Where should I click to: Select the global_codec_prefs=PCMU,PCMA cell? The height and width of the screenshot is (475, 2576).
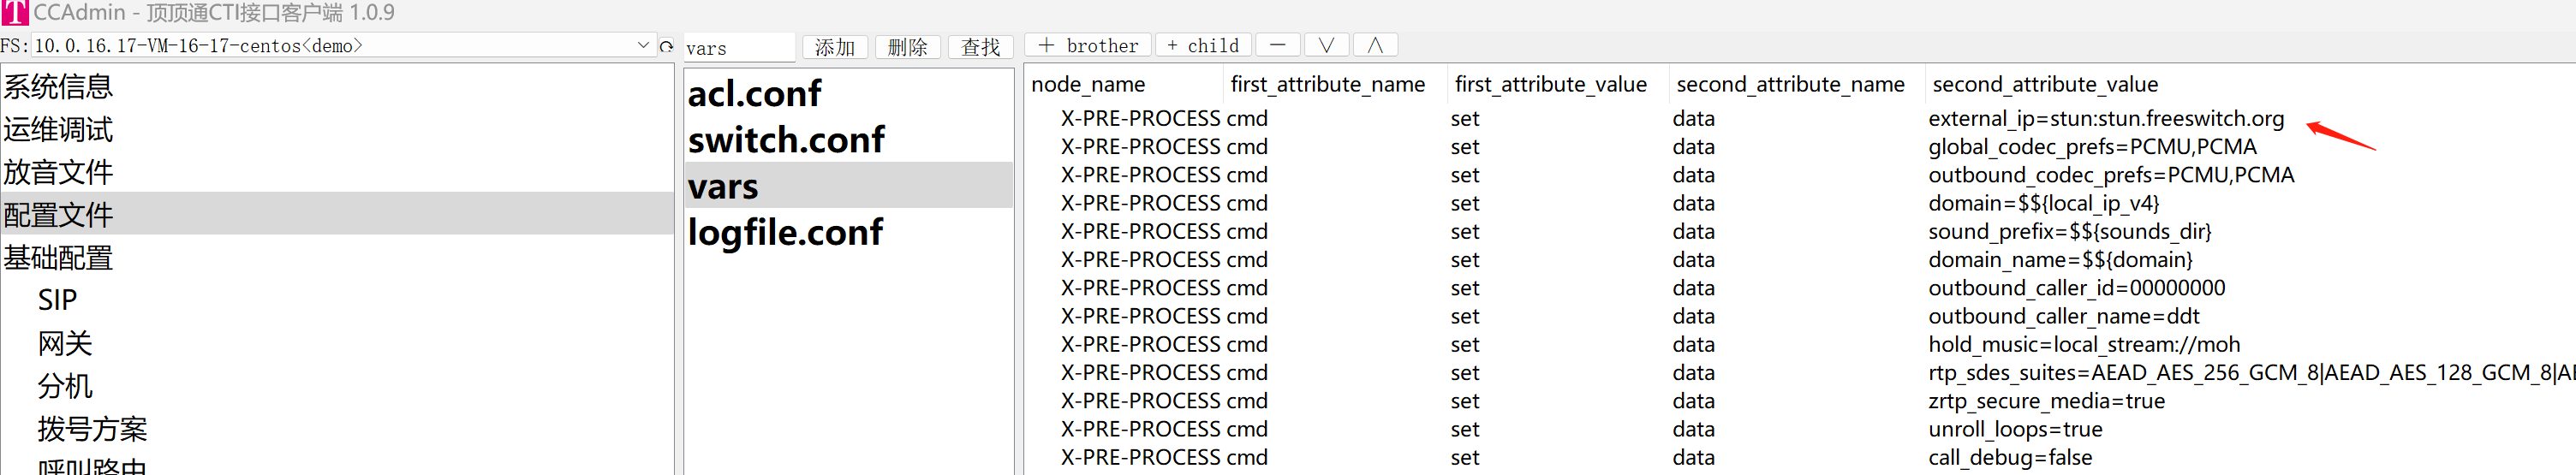2092,146
